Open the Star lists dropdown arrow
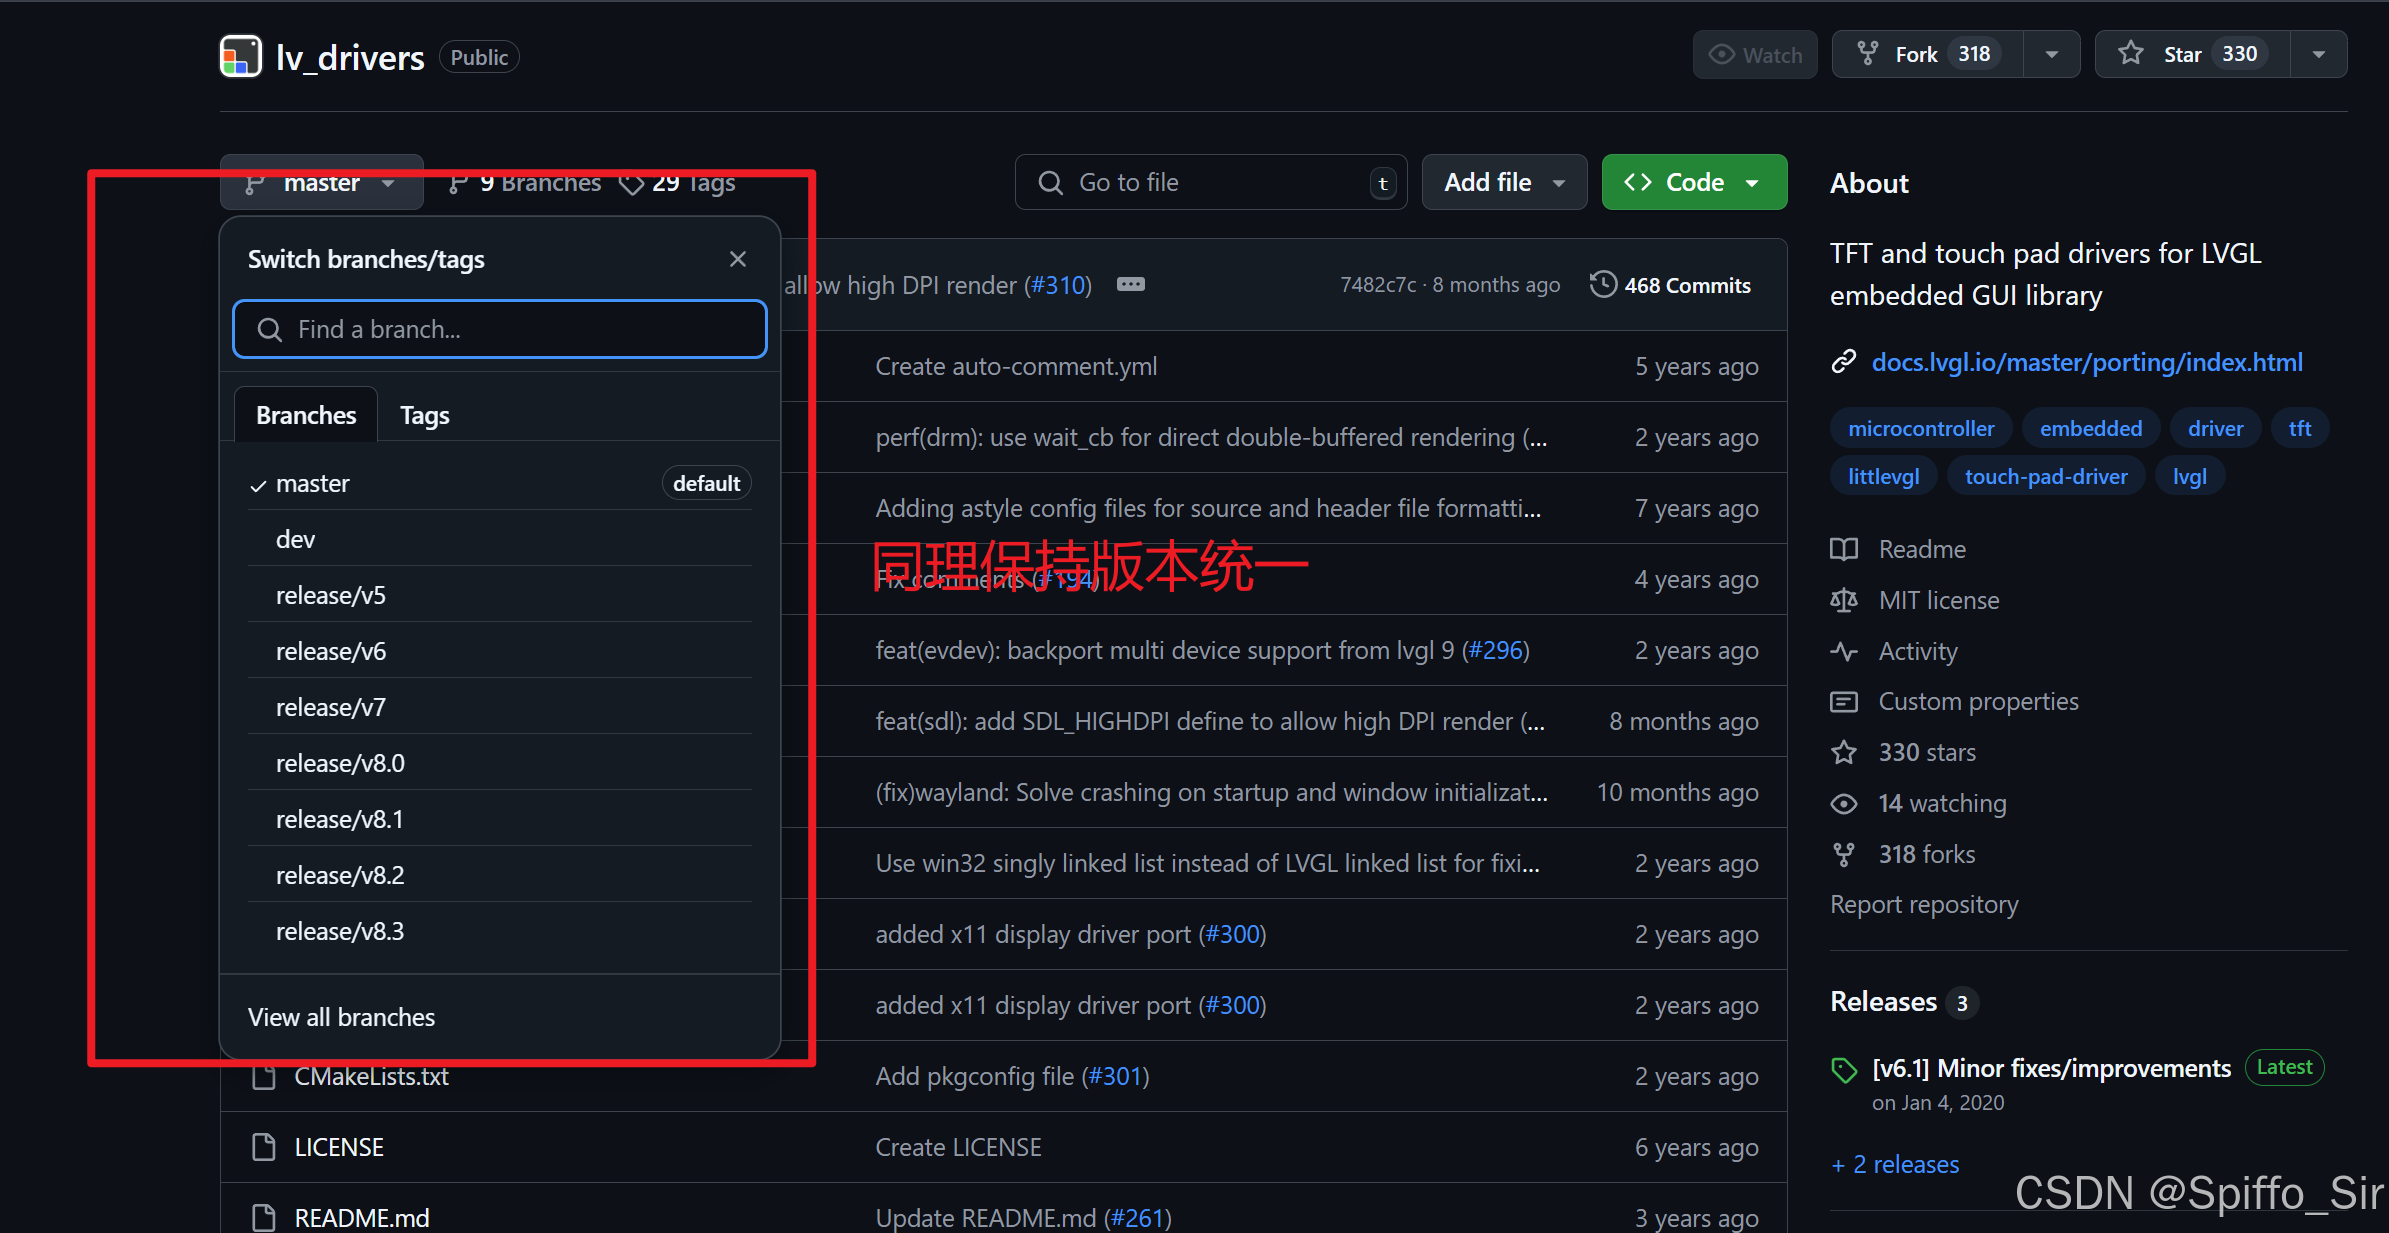 point(2319,55)
